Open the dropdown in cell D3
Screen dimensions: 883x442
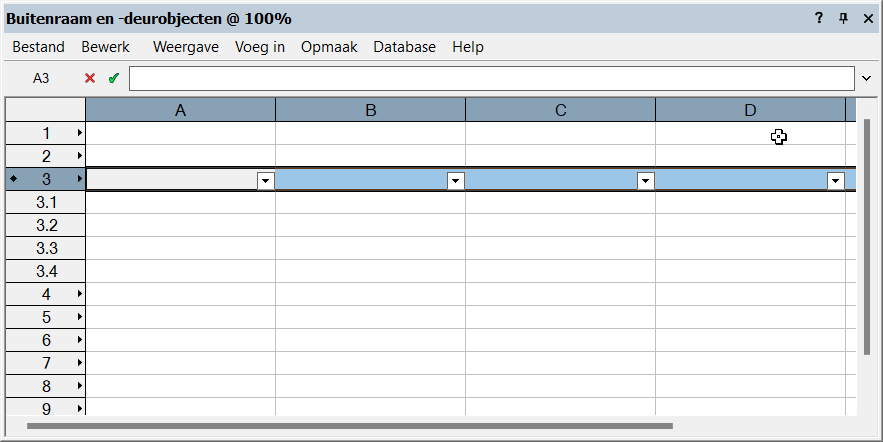(836, 180)
